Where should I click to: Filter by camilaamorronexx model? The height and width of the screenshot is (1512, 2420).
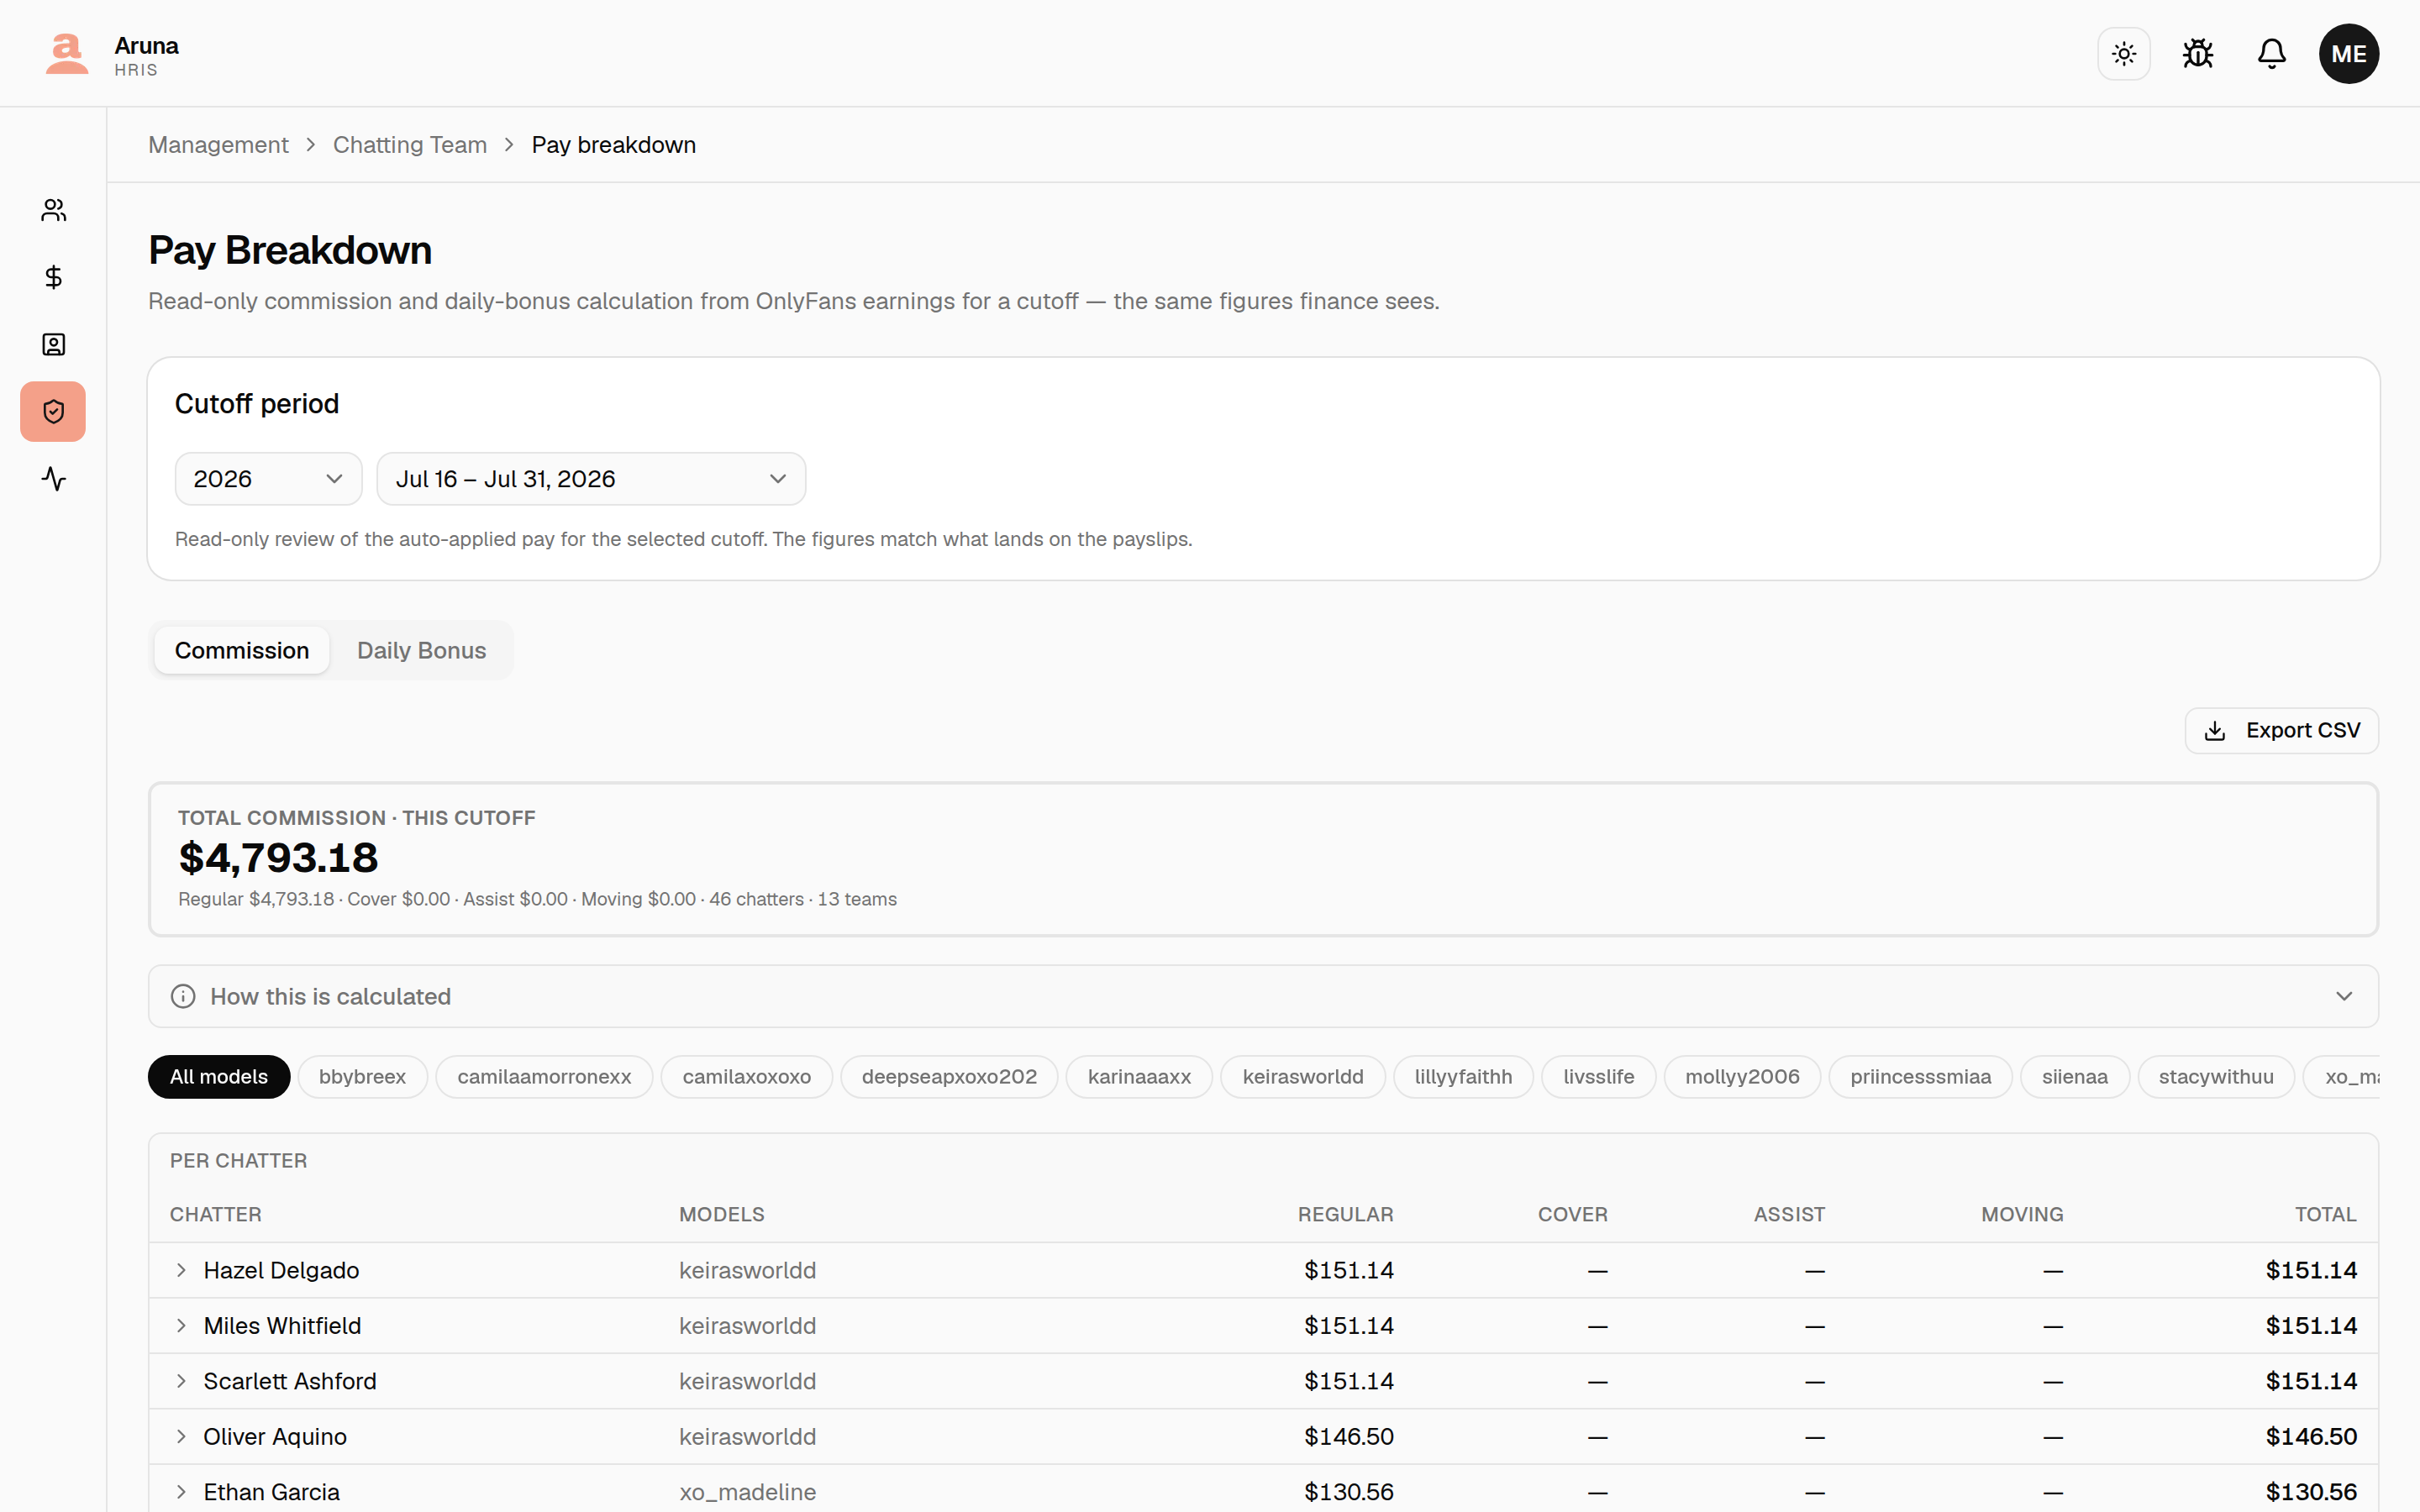544,1077
